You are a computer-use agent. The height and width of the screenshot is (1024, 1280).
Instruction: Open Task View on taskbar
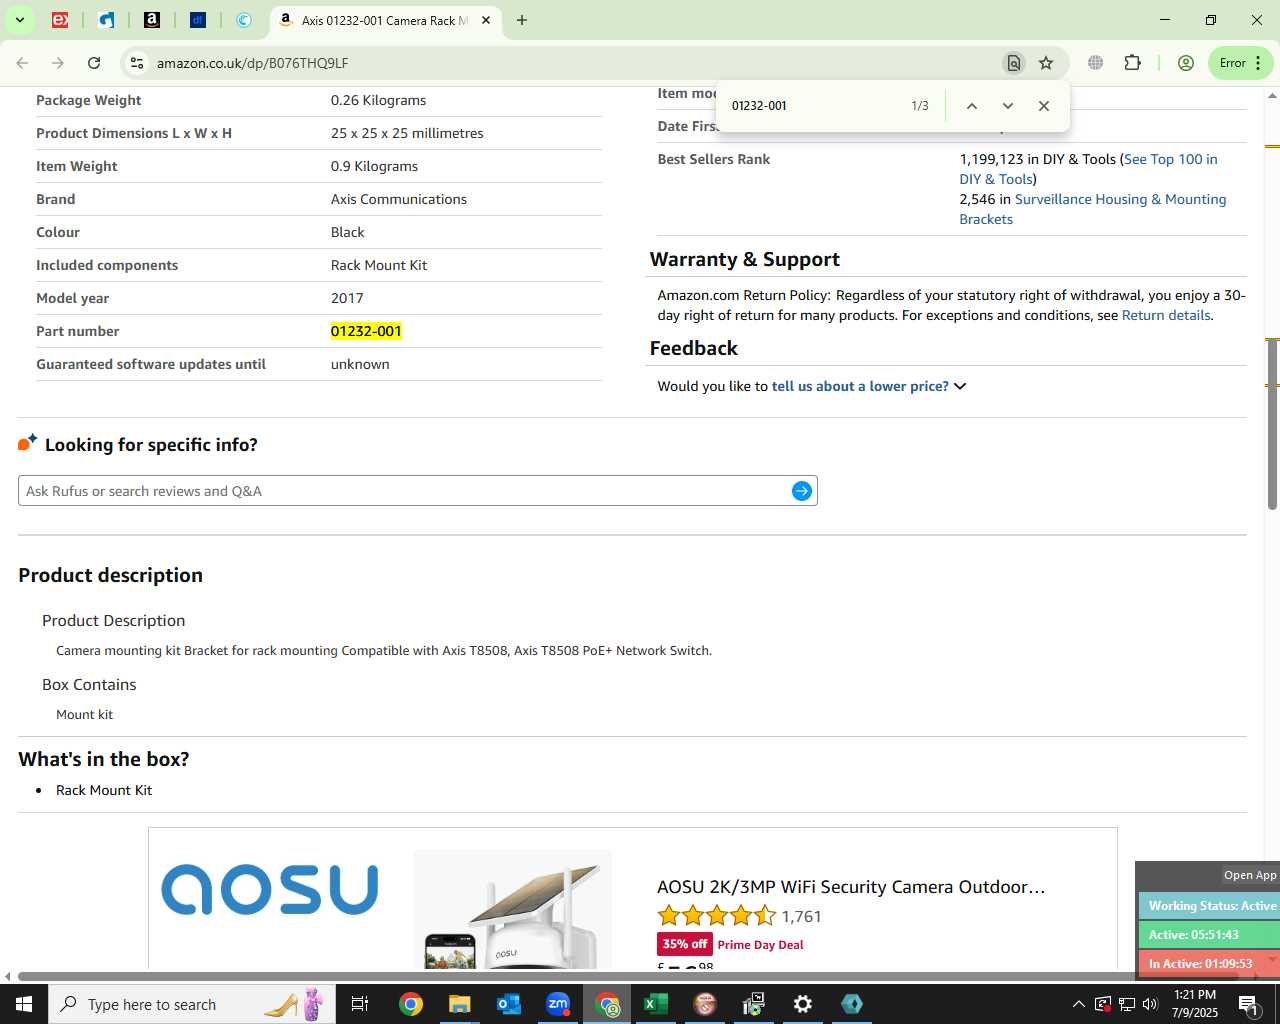(x=360, y=1004)
